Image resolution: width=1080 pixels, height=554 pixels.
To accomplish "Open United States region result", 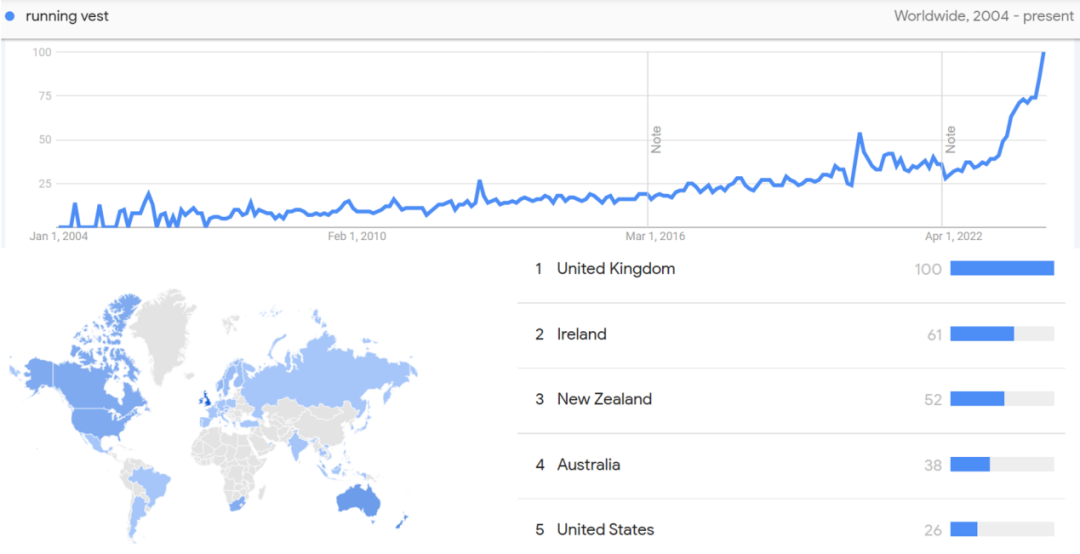I will click(605, 529).
